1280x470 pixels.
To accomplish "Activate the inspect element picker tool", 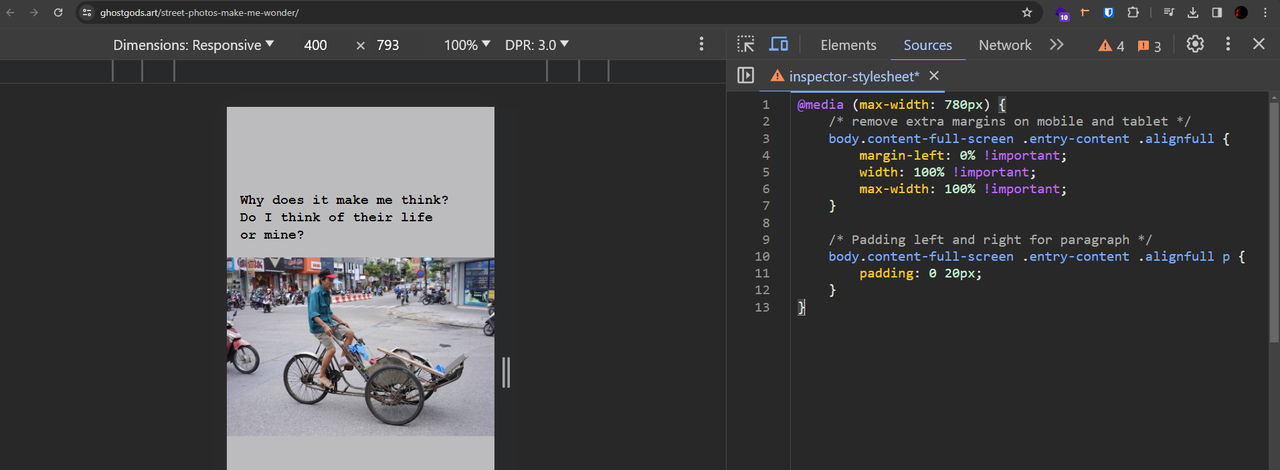I will (746, 44).
